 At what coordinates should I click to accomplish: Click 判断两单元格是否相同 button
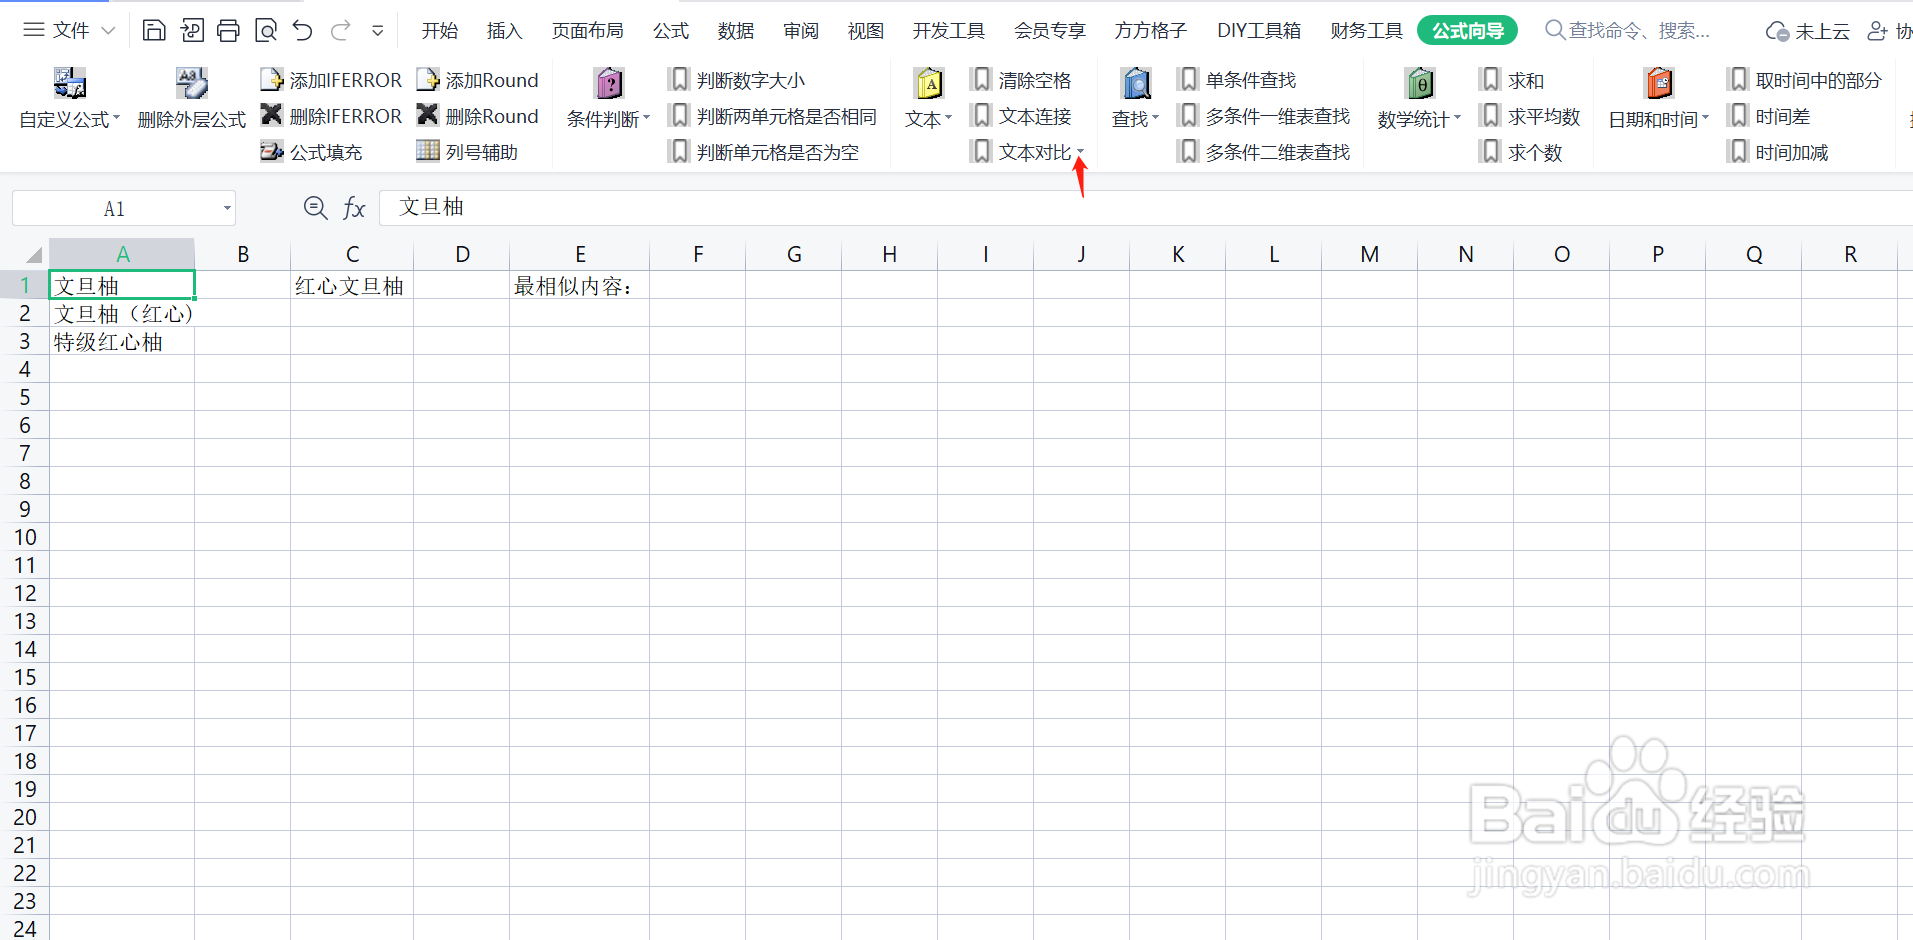[773, 116]
